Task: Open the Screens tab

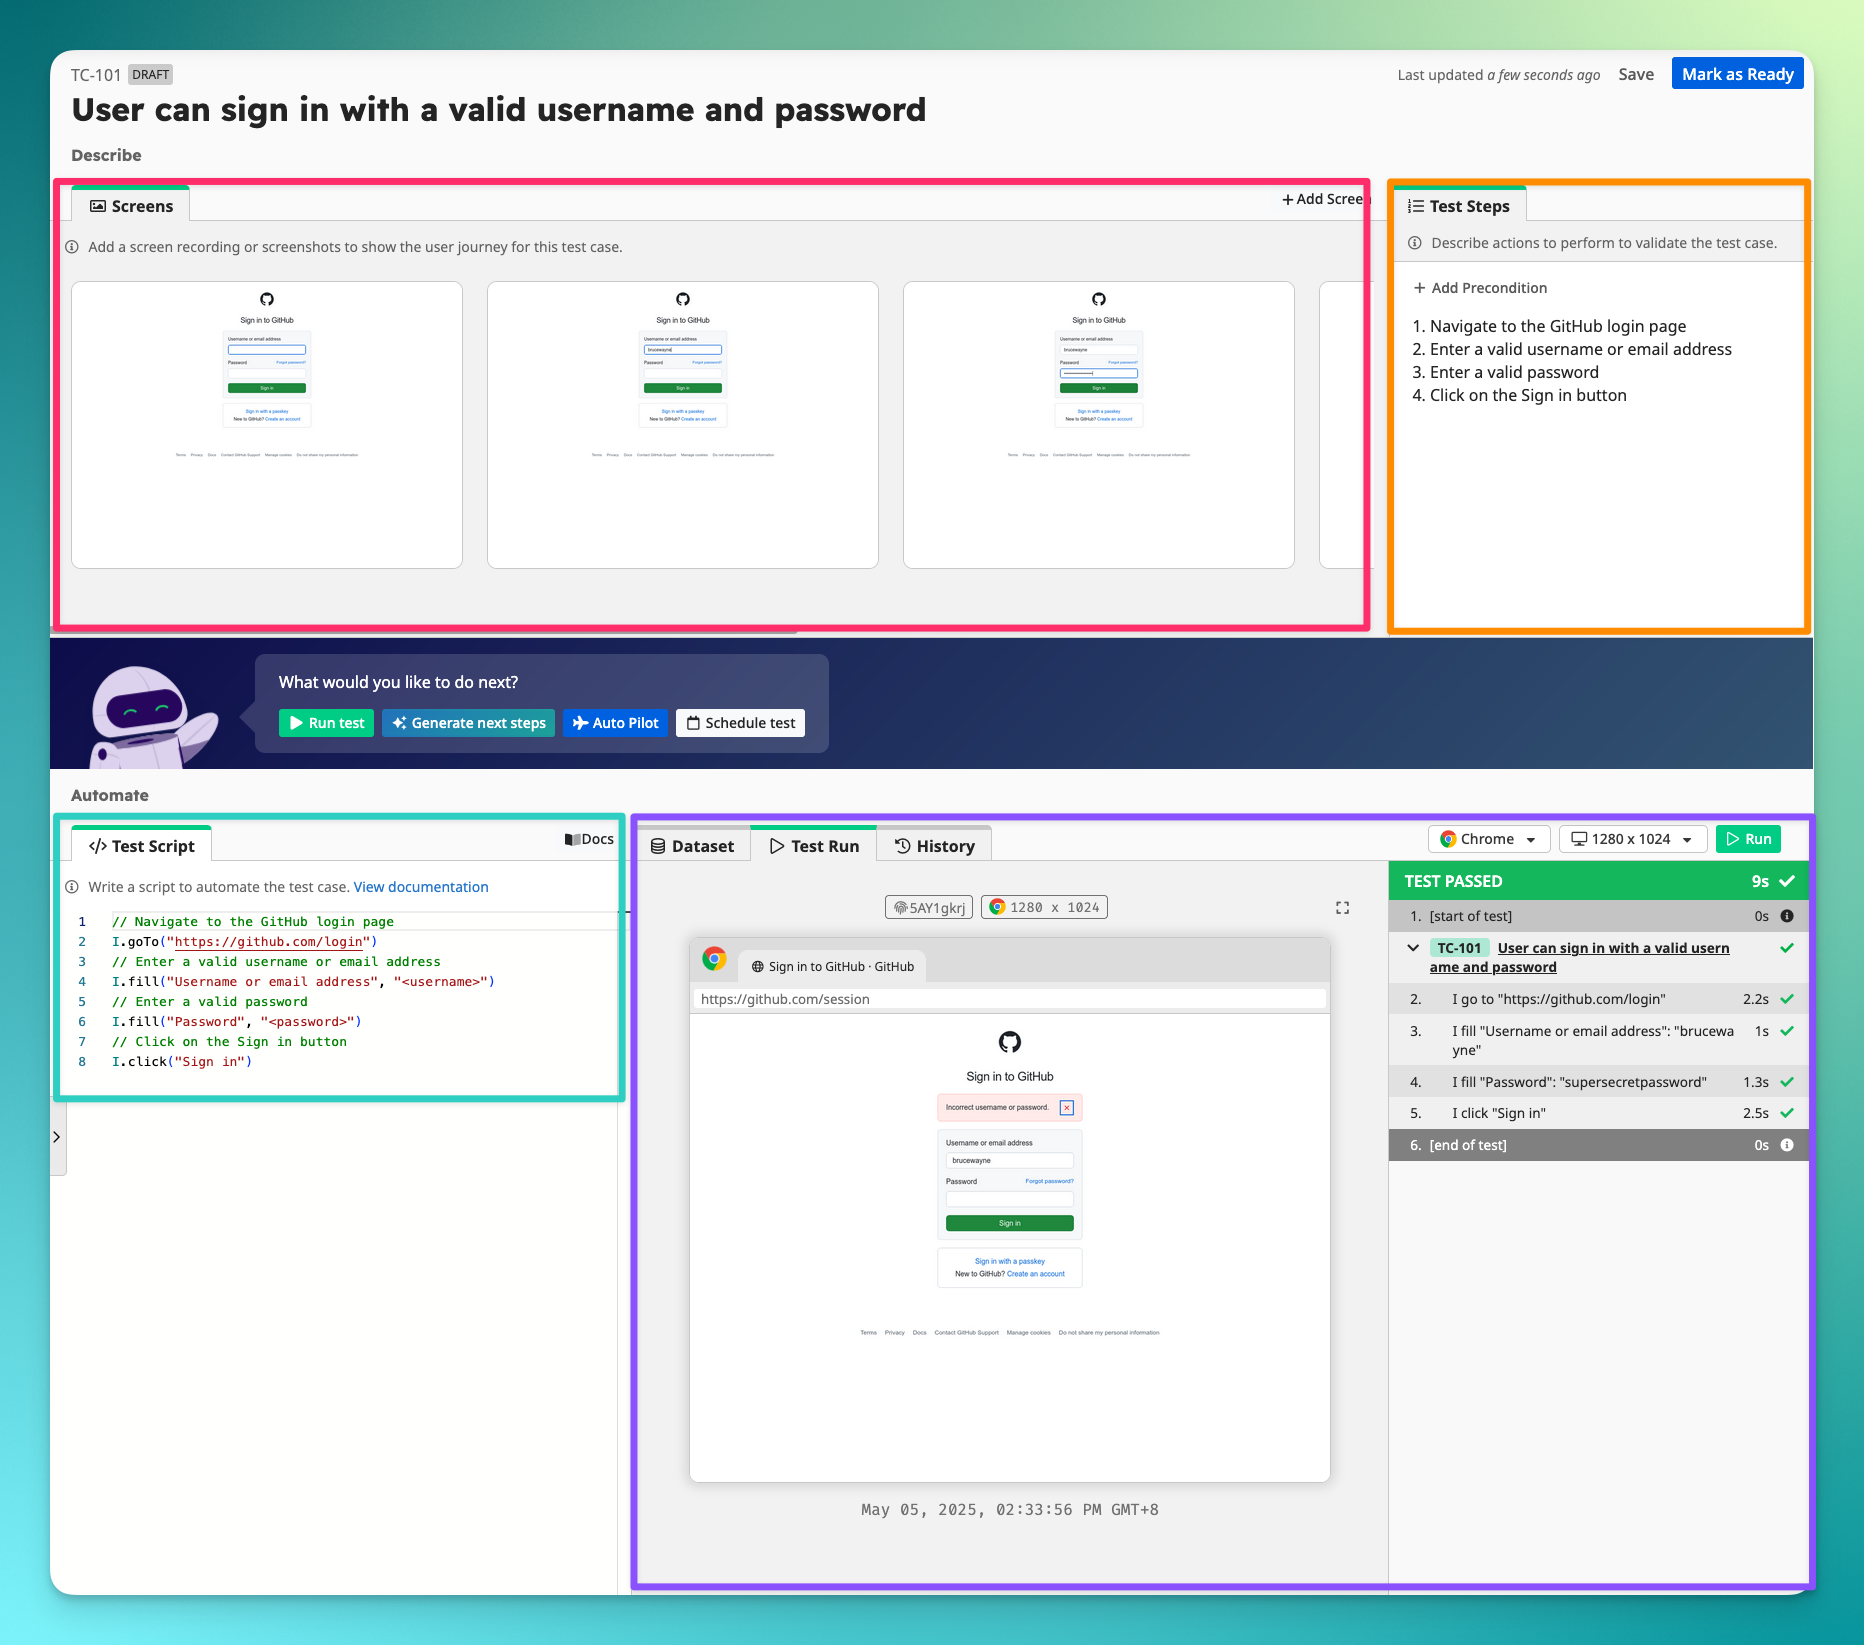Action: pyautogui.click(x=131, y=206)
